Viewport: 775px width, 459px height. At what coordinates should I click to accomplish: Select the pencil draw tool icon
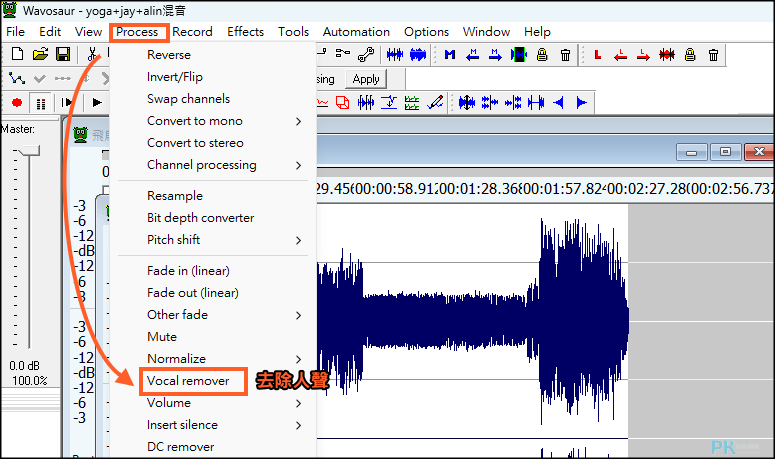coord(435,102)
